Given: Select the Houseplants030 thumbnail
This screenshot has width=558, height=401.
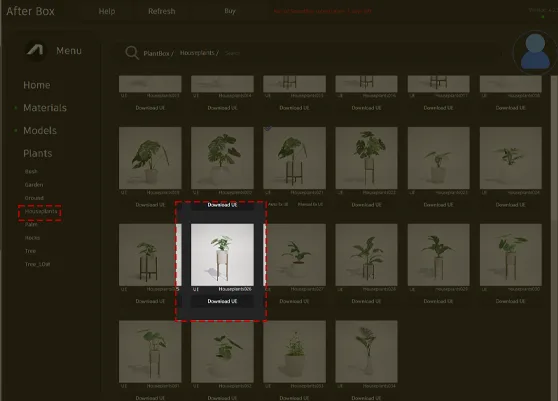Looking at the screenshot, I should pyautogui.click(x=511, y=255).
